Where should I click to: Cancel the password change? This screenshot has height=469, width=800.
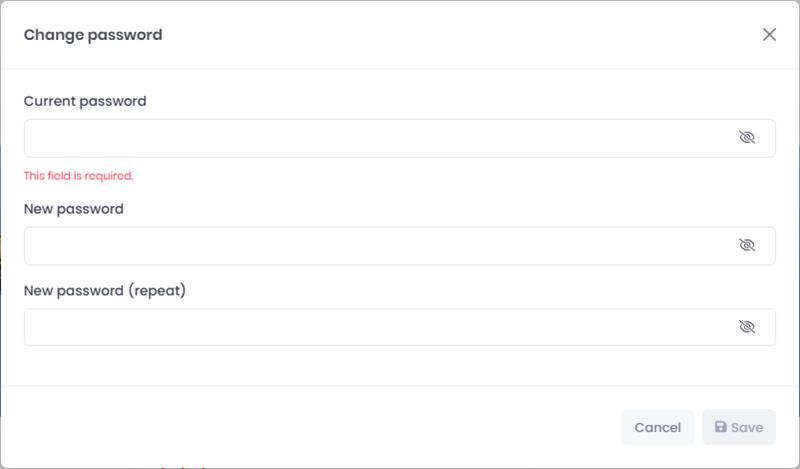tap(658, 427)
